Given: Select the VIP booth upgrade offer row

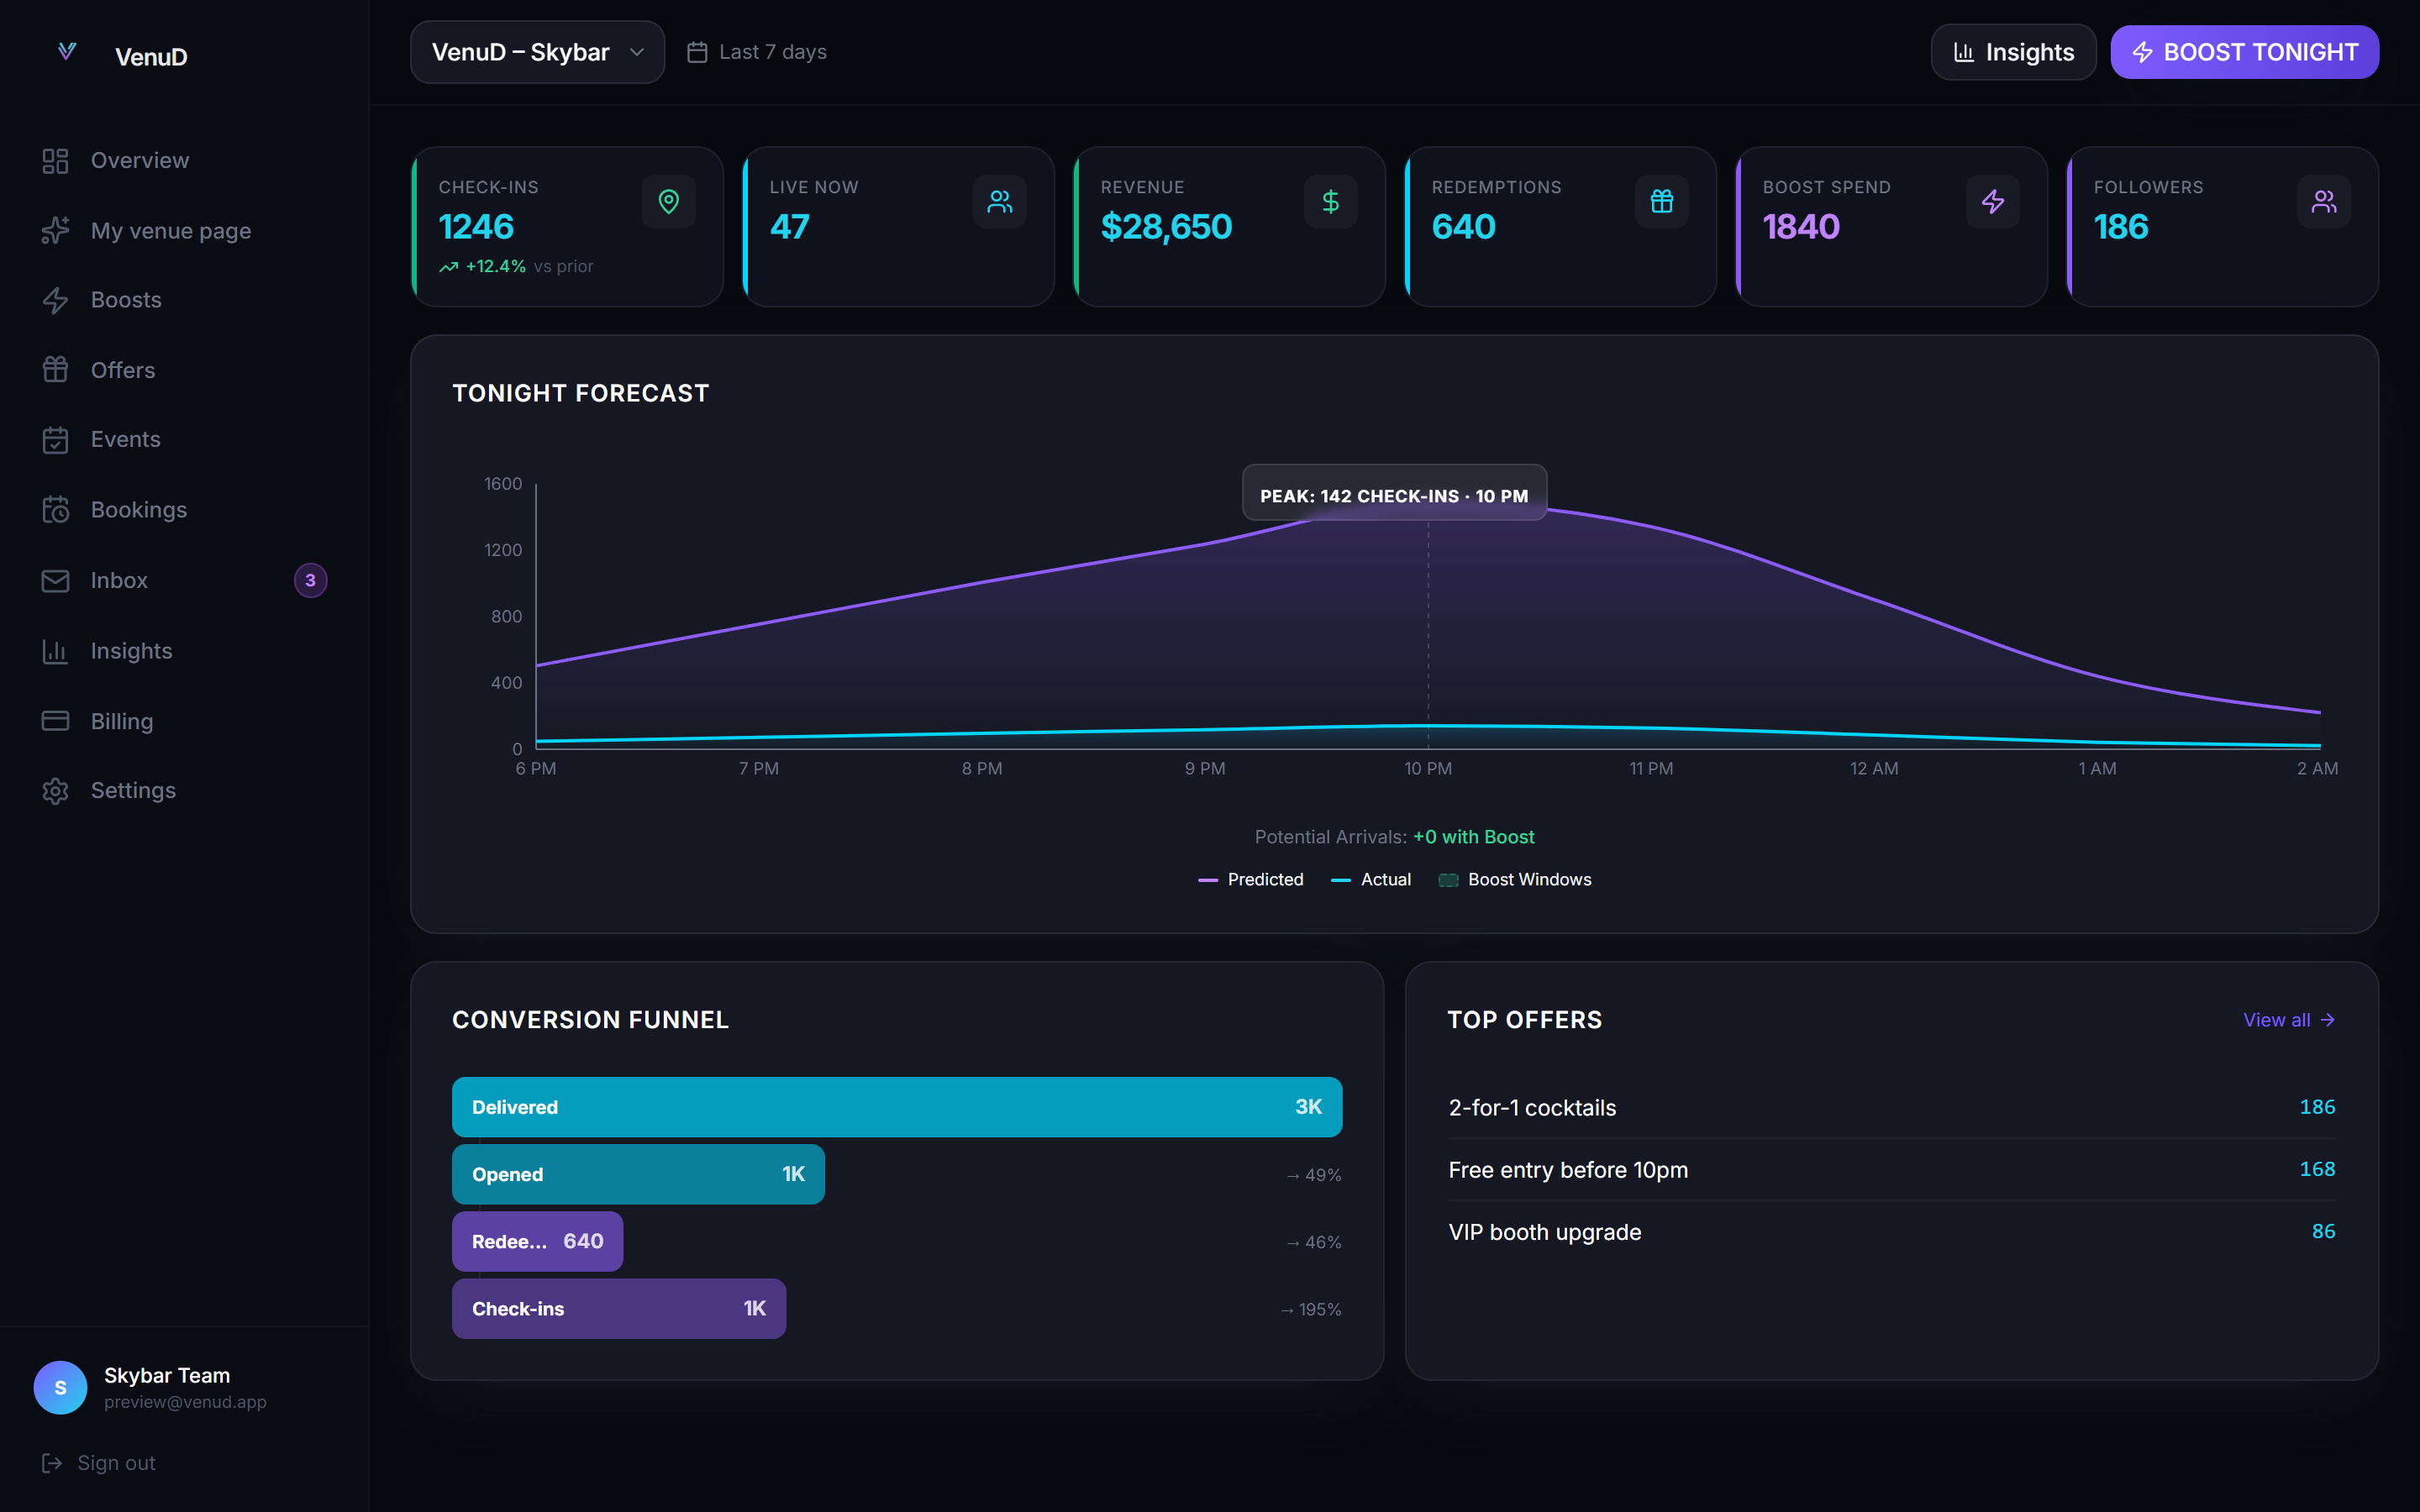Looking at the screenshot, I should click(x=1892, y=1232).
